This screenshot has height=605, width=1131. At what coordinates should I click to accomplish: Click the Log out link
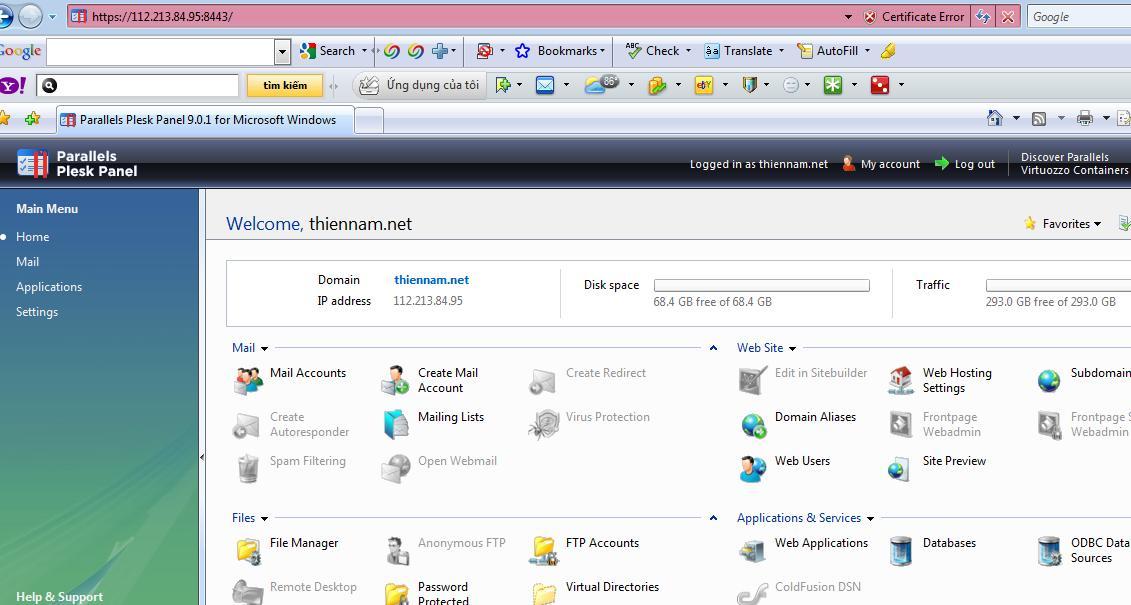pyautogui.click(x=965, y=164)
